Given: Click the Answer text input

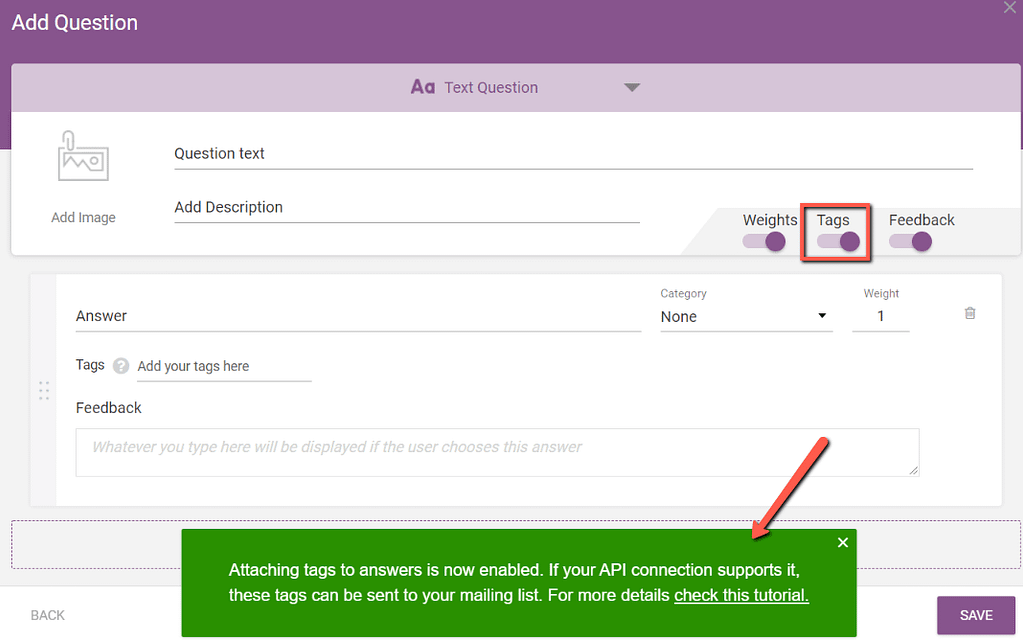Looking at the screenshot, I should 358,316.
